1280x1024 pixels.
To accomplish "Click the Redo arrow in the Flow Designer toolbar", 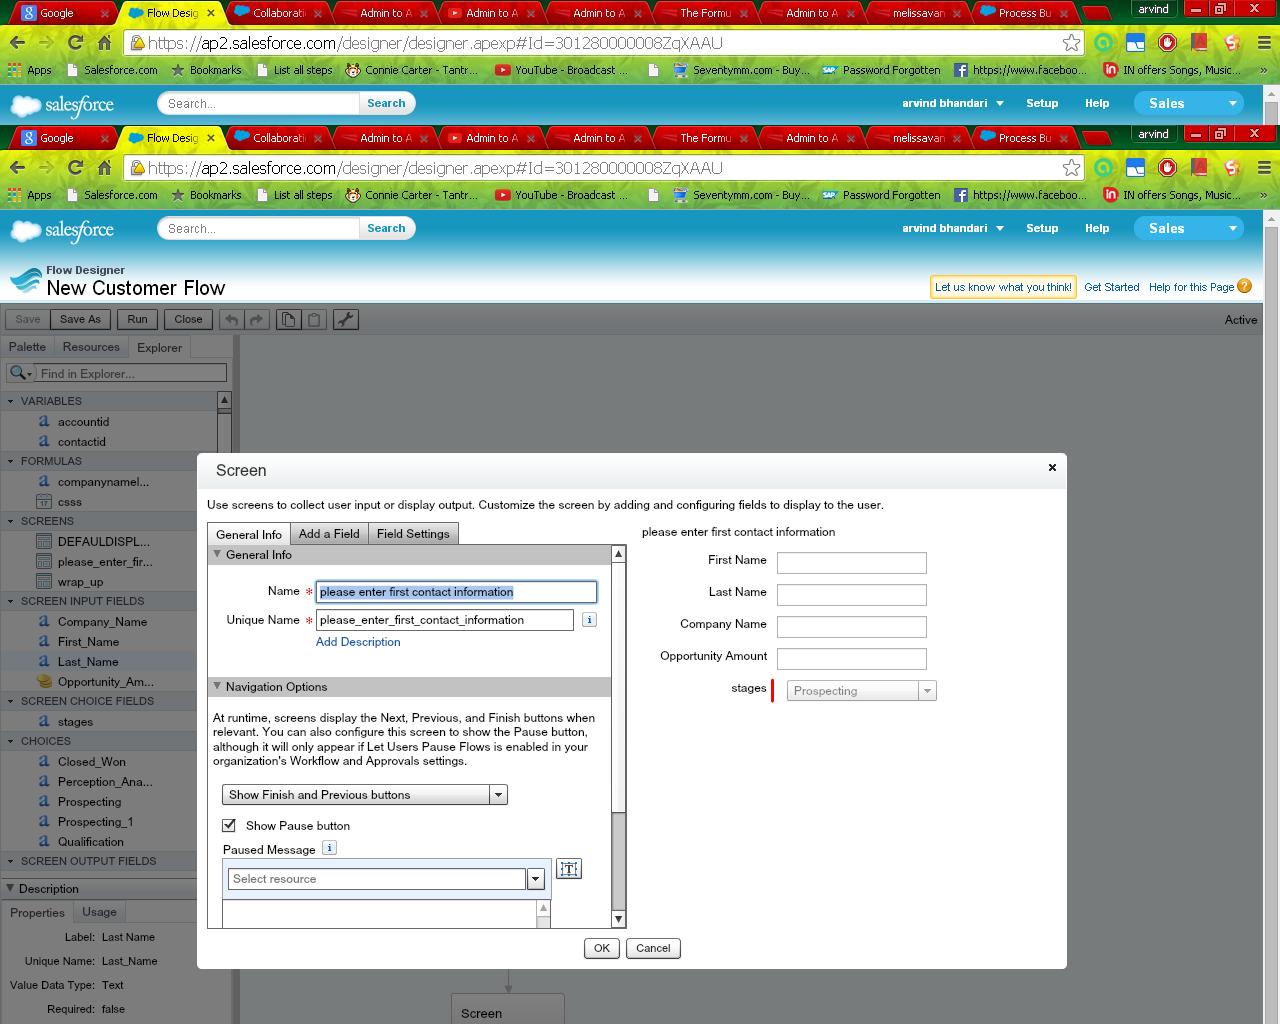I will 256,320.
